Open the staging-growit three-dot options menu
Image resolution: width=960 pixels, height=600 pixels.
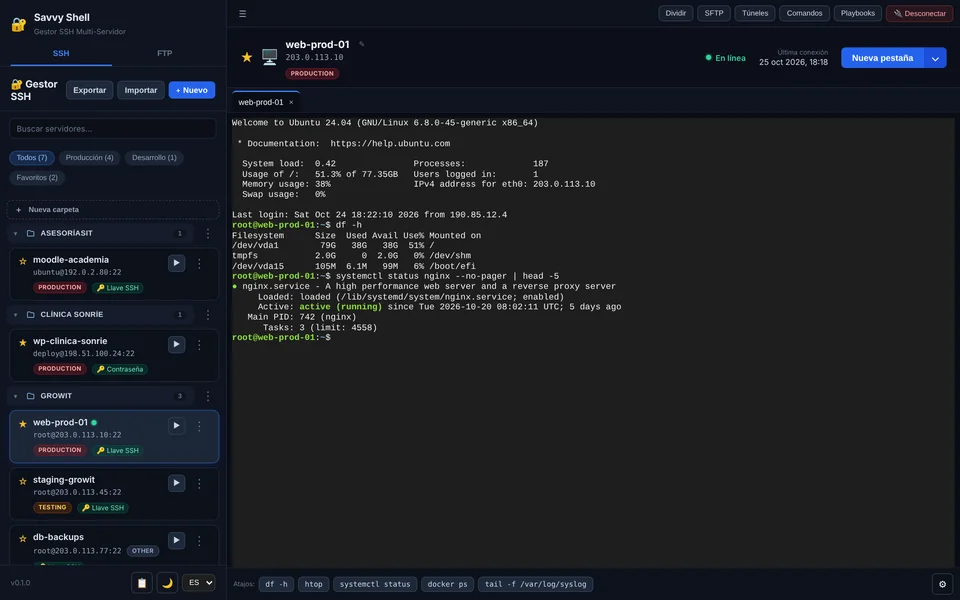click(x=199, y=483)
